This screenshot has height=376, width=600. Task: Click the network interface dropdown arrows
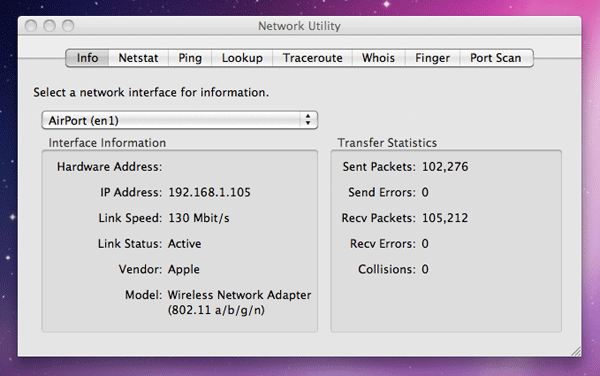click(308, 120)
